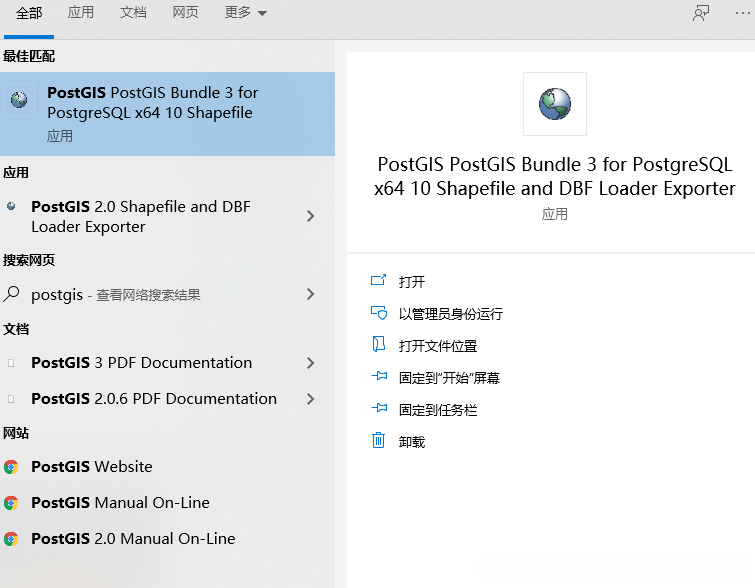Open the three-dot options menu

[741, 13]
